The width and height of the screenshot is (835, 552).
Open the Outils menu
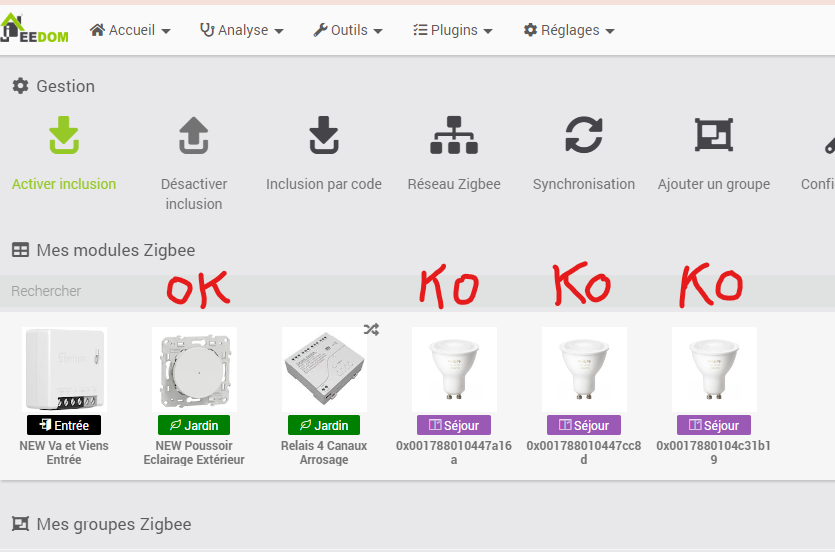348,30
